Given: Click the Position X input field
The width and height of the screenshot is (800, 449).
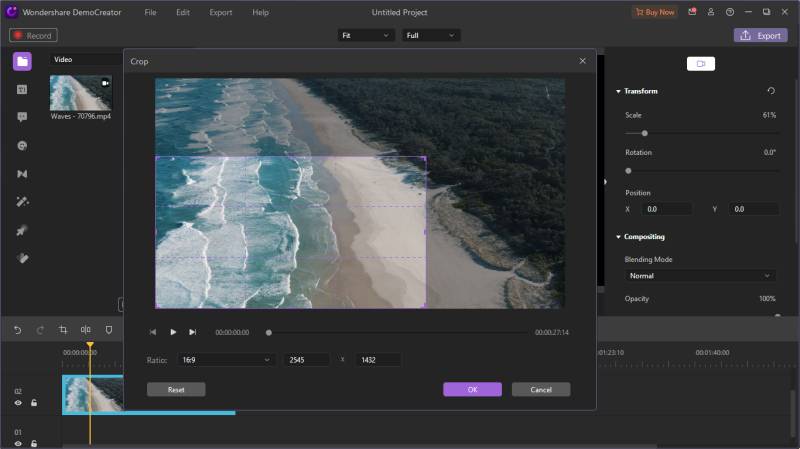Looking at the screenshot, I should click(666, 209).
